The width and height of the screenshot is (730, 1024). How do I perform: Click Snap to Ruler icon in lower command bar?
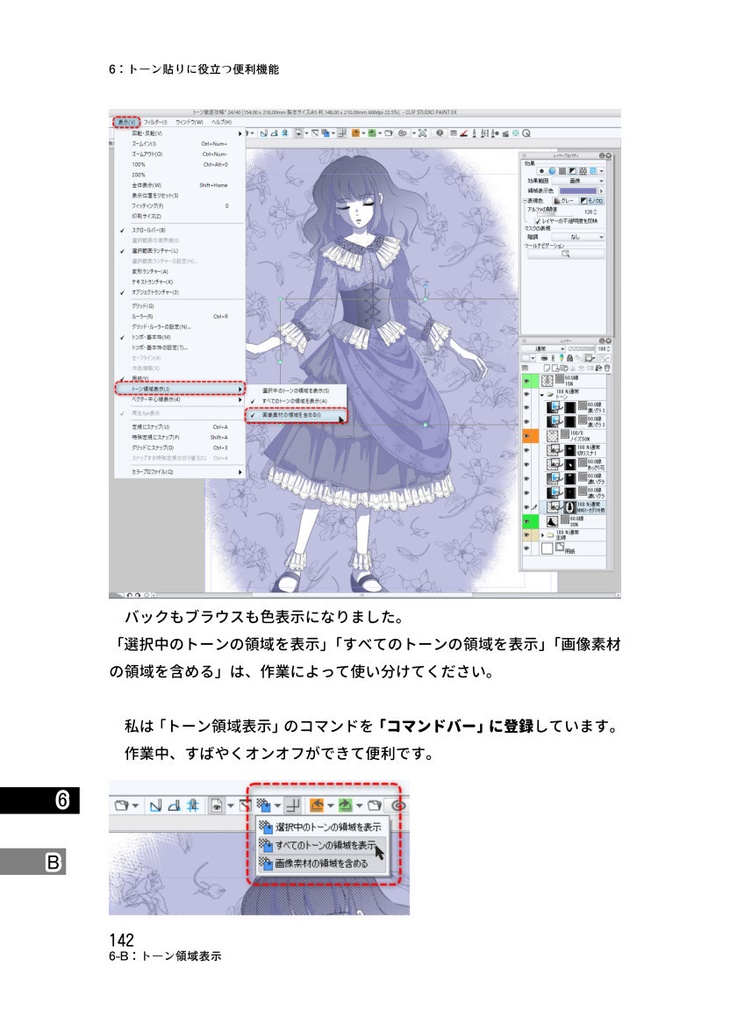coord(155,805)
